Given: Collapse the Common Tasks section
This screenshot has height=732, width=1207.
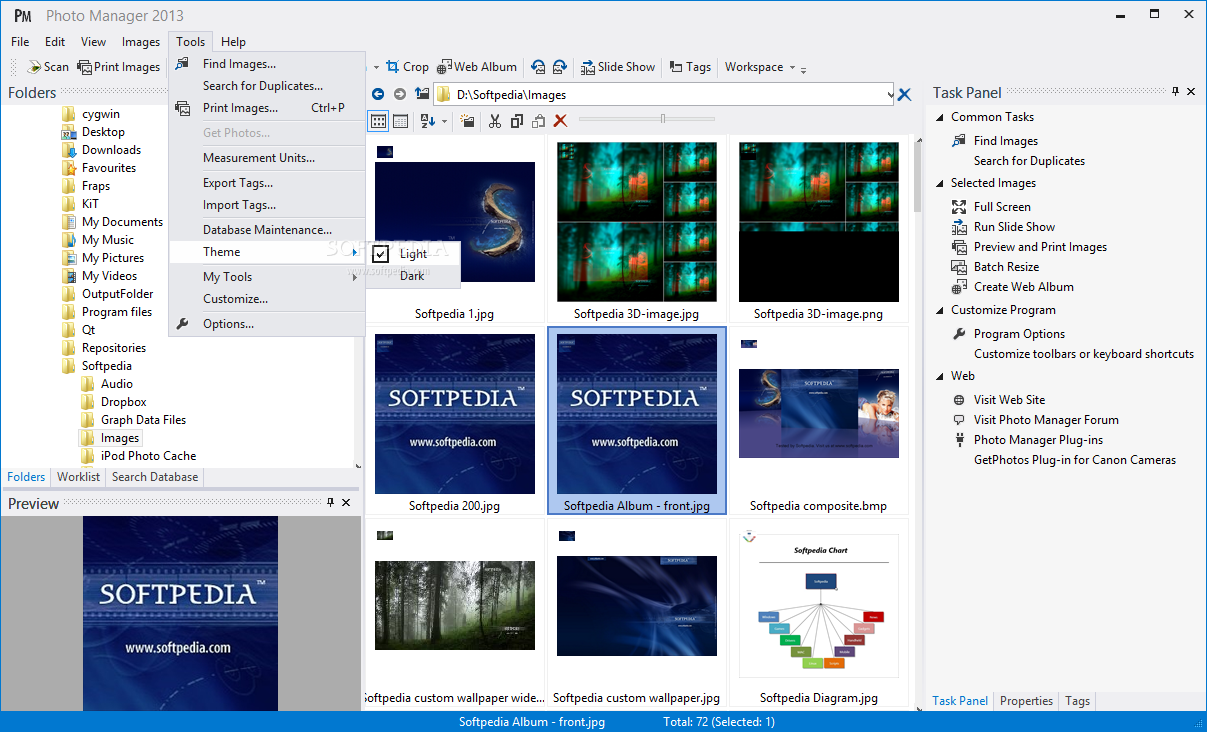Looking at the screenshot, I should (x=940, y=117).
